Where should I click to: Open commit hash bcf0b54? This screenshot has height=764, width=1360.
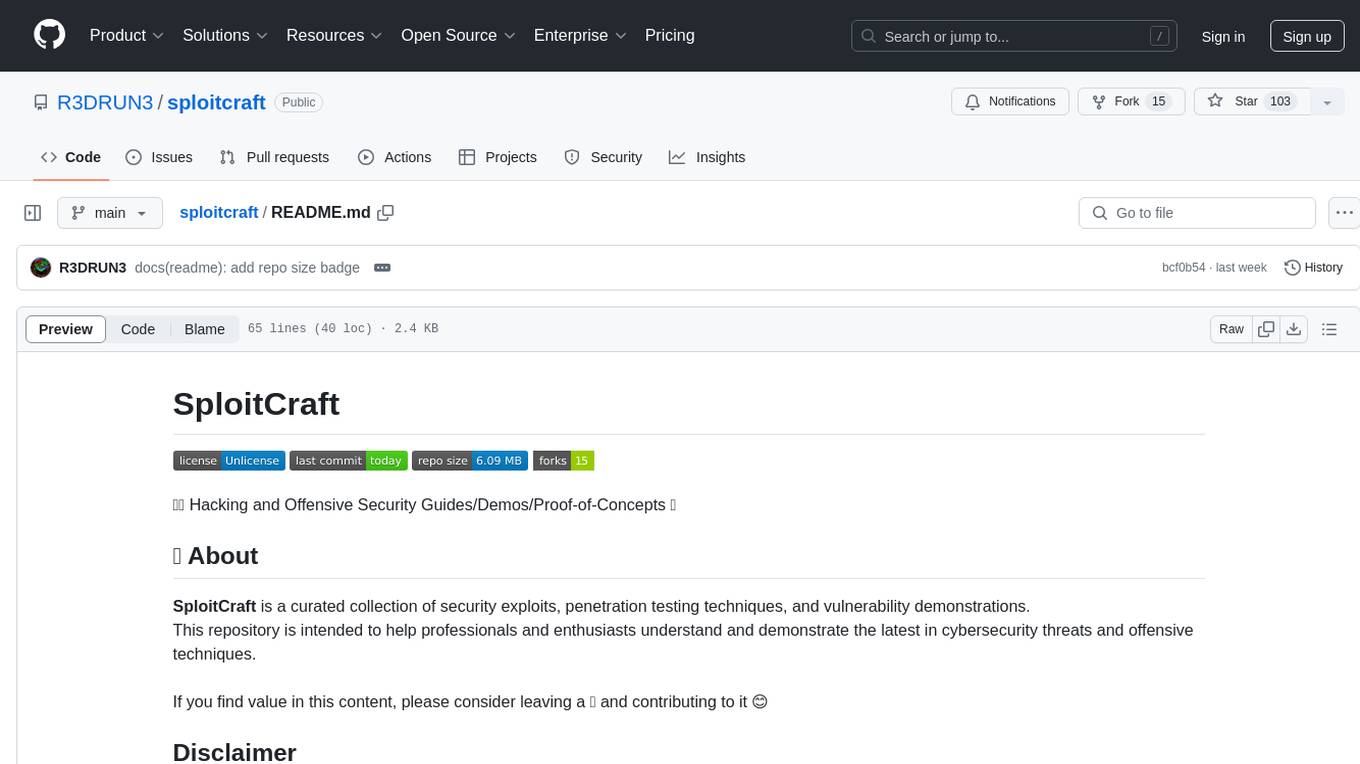click(x=1184, y=268)
